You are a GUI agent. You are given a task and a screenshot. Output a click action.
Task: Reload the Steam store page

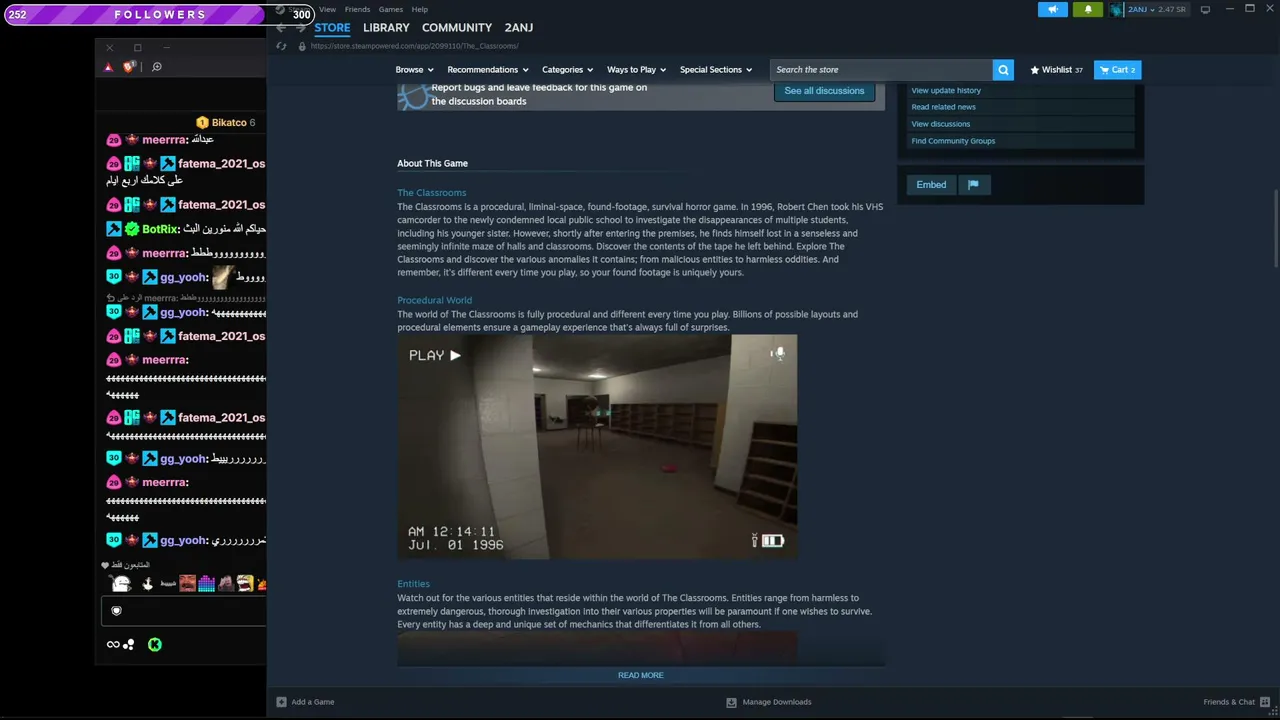click(x=281, y=46)
